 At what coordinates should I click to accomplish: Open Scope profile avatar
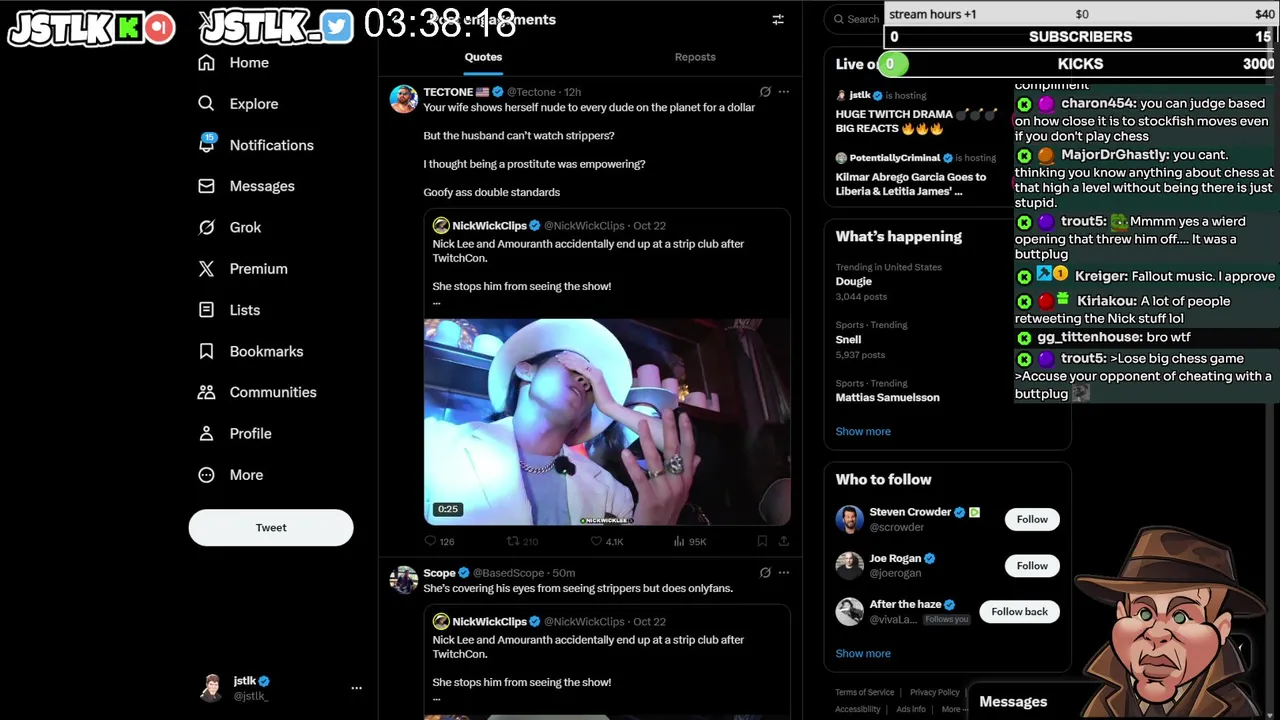[404, 580]
